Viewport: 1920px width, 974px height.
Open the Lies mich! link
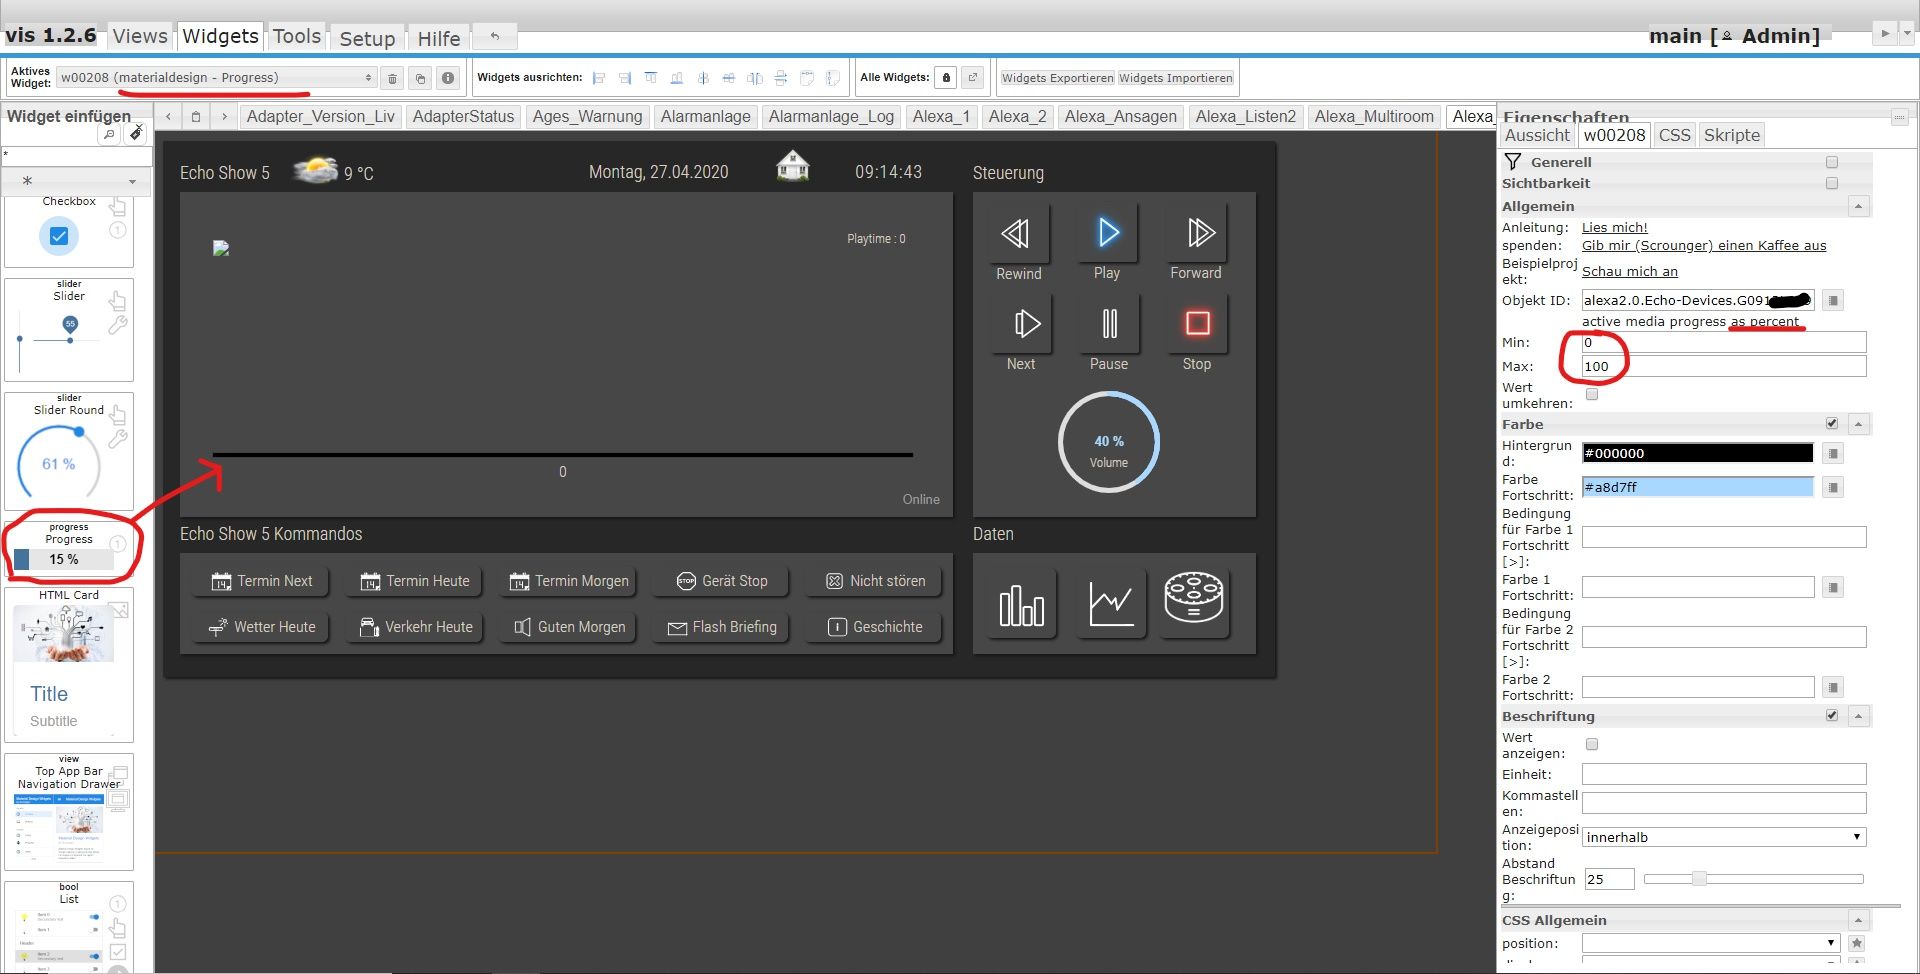coord(1614,228)
